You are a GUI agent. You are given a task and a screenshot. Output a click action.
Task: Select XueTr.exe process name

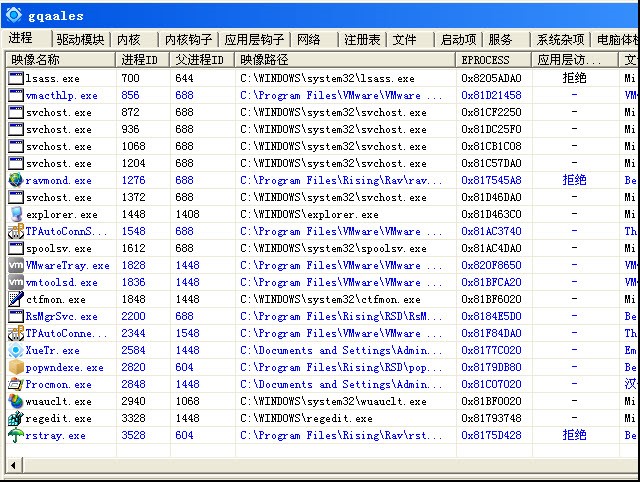pos(53,351)
